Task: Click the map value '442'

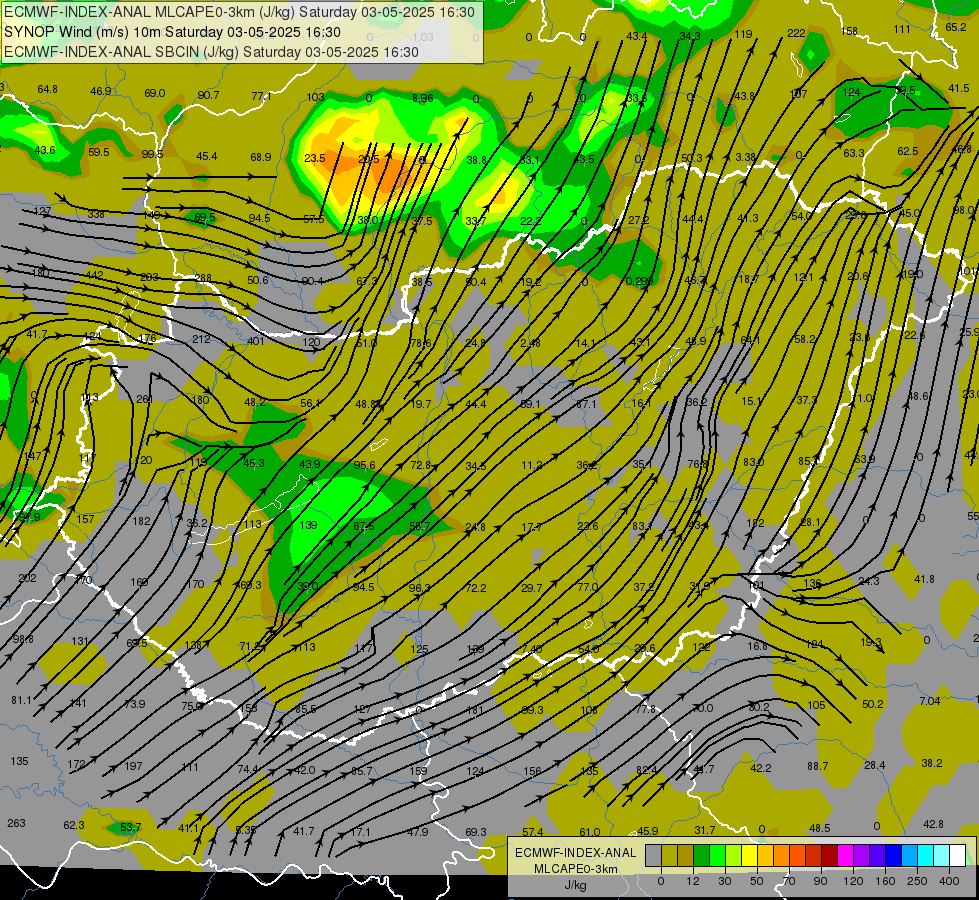Action: point(95,275)
